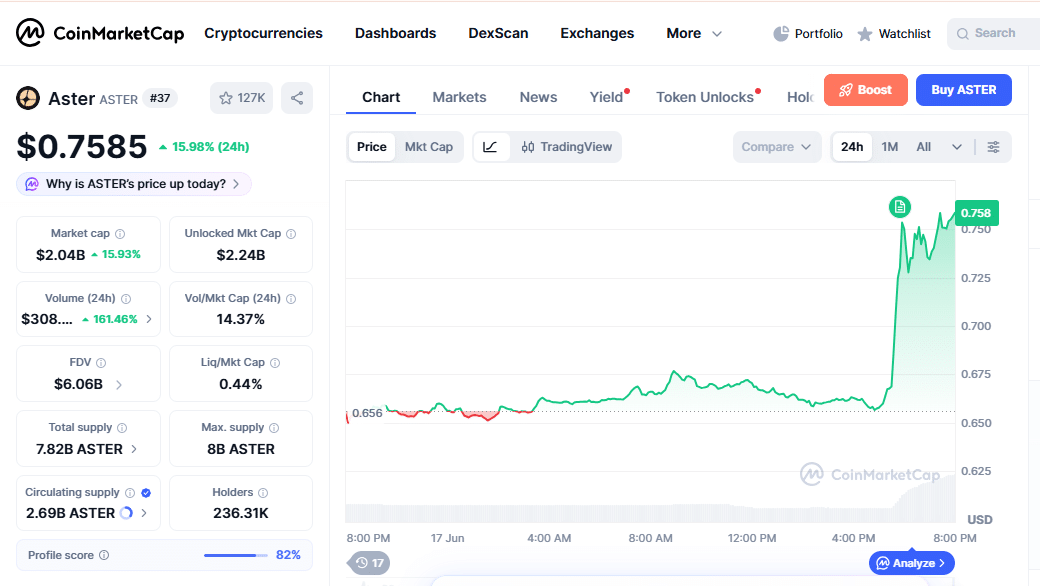Image resolution: width=1040 pixels, height=586 pixels.
Task: Open Cryptocurrencies menu
Action: tap(263, 33)
